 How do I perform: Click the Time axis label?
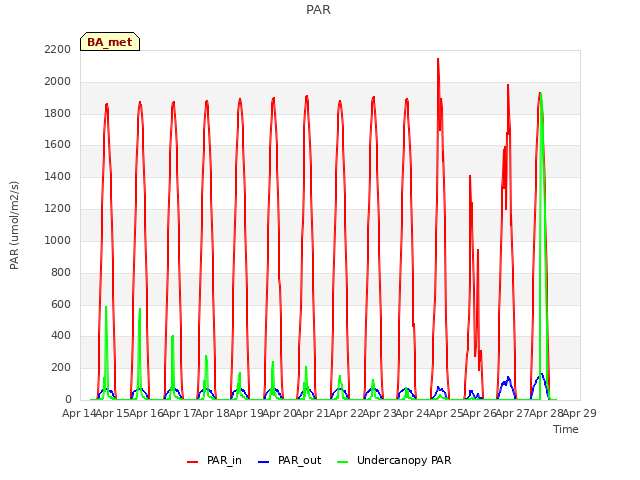[566, 429]
